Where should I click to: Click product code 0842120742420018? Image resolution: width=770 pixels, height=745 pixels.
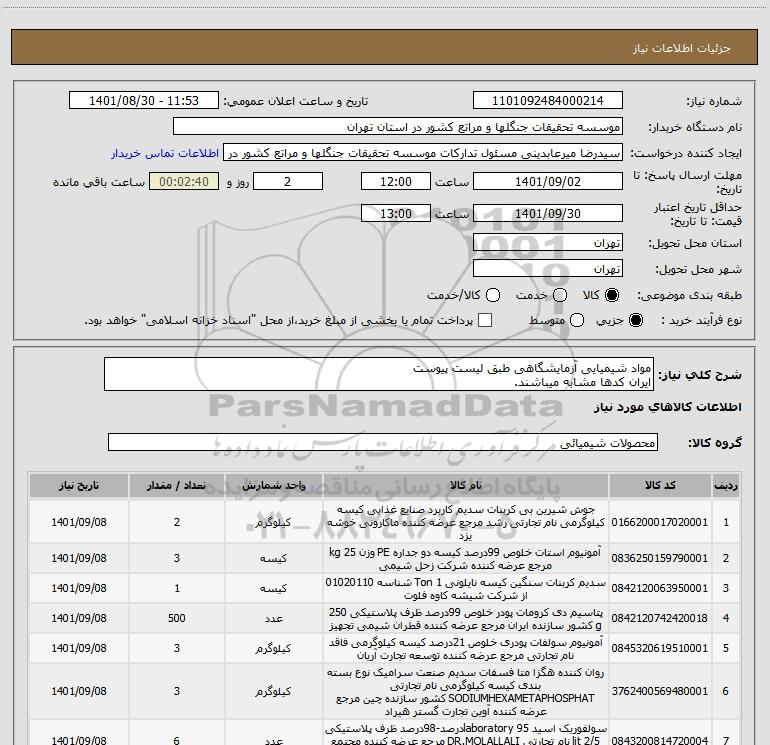[x=660, y=618]
